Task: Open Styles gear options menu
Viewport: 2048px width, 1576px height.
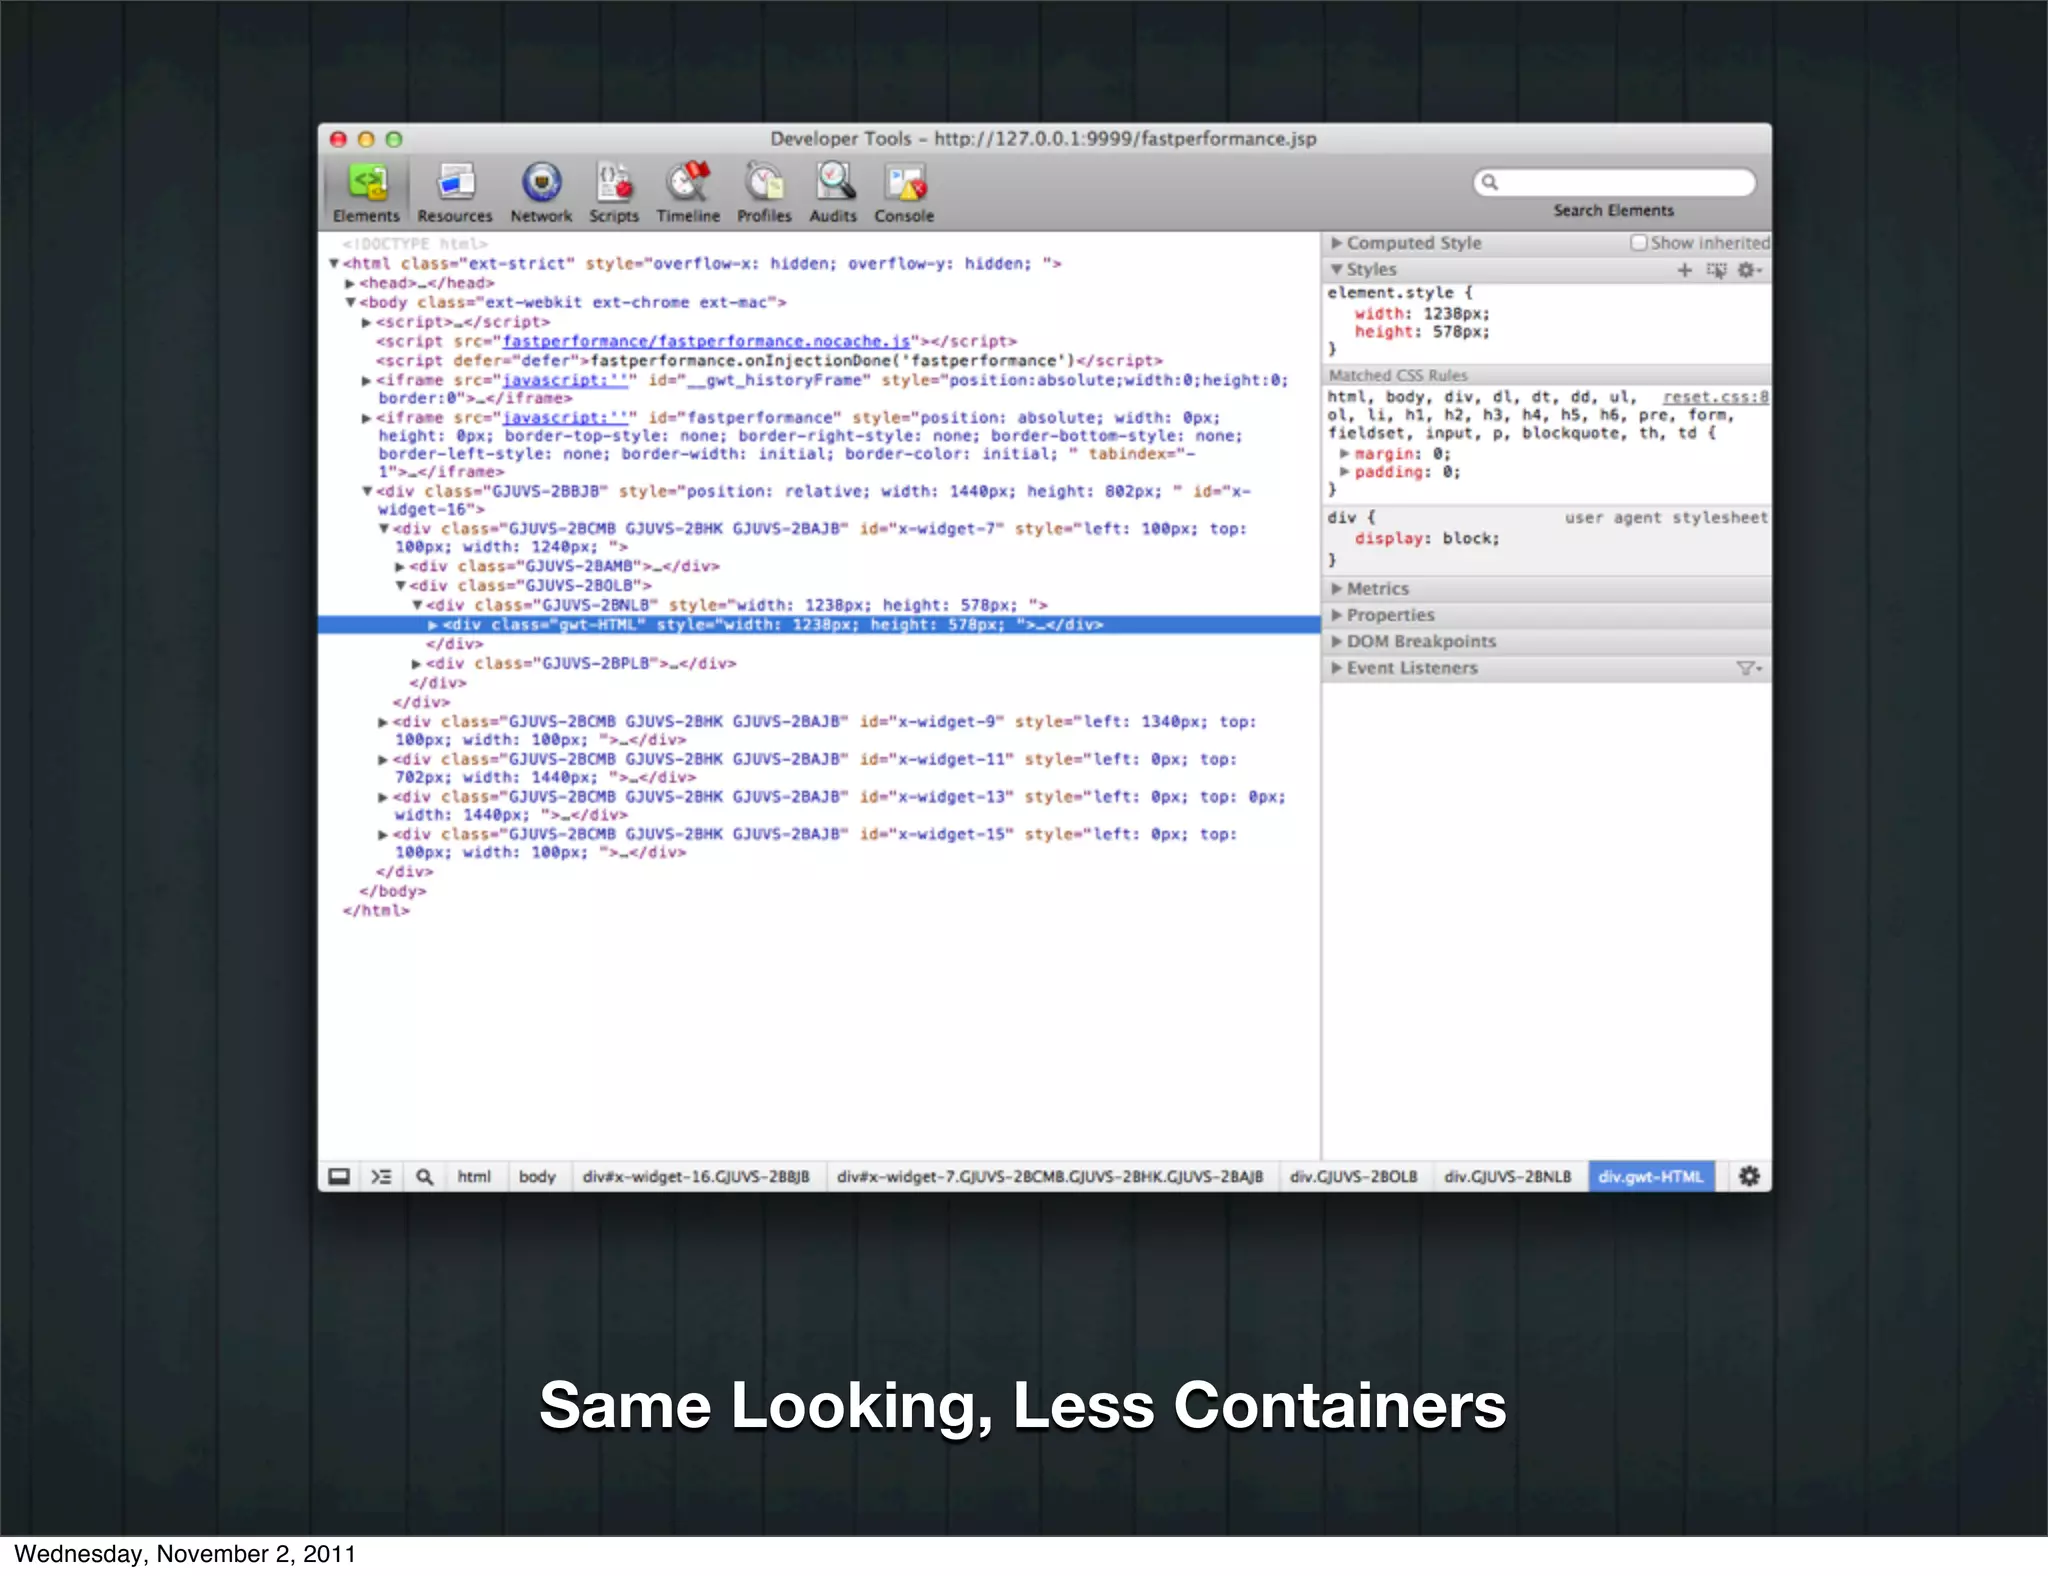Action: point(1749,270)
